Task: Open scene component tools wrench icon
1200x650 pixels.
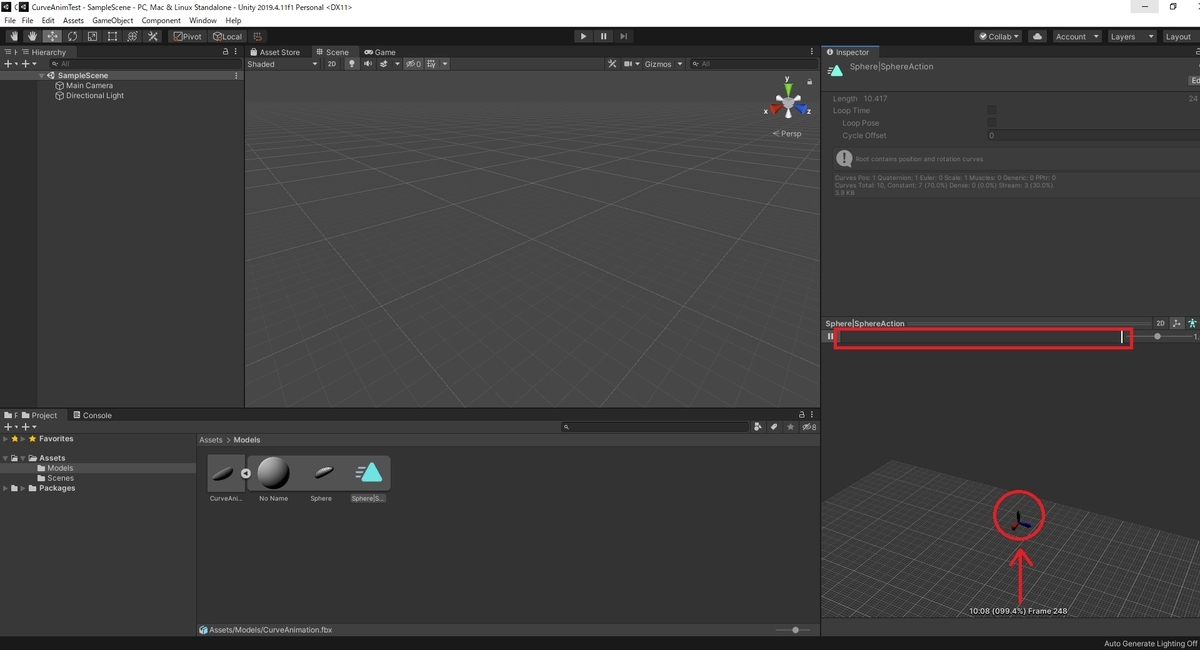Action: (613, 64)
